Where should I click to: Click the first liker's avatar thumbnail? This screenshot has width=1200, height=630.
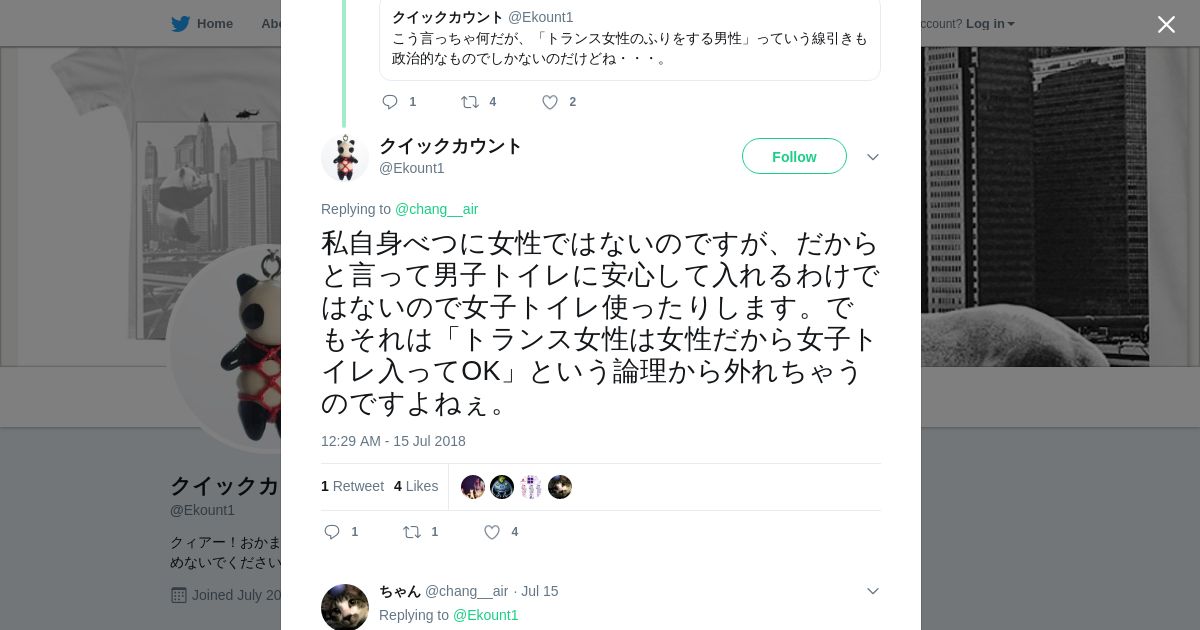point(473,487)
